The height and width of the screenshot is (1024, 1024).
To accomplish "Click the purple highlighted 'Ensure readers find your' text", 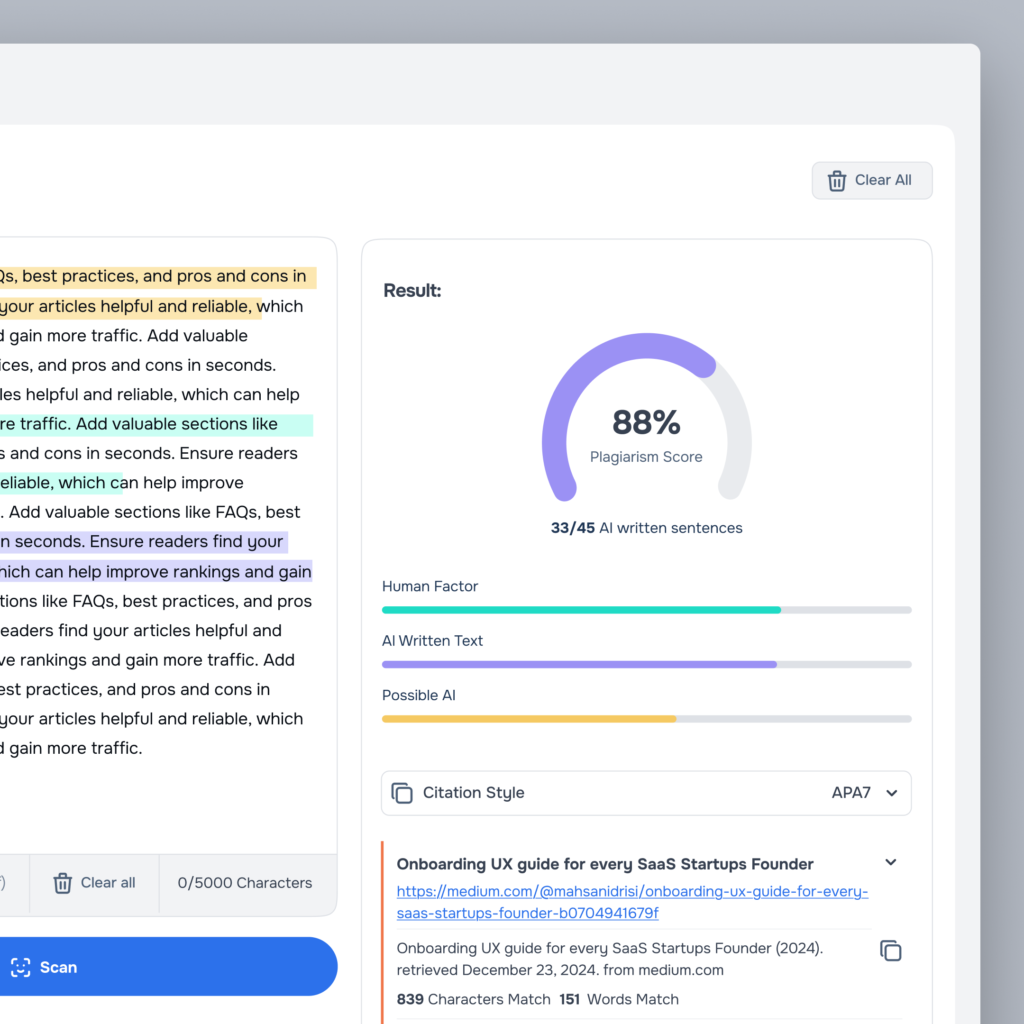I will (186, 542).
